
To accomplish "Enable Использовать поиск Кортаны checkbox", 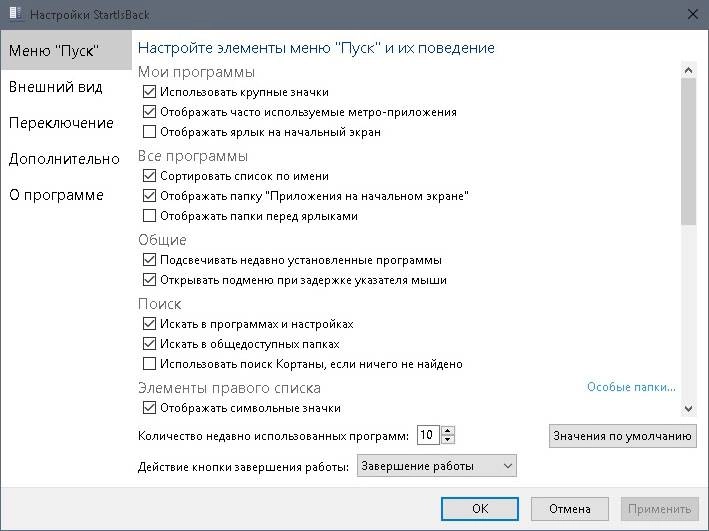I will pyautogui.click(x=149, y=364).
